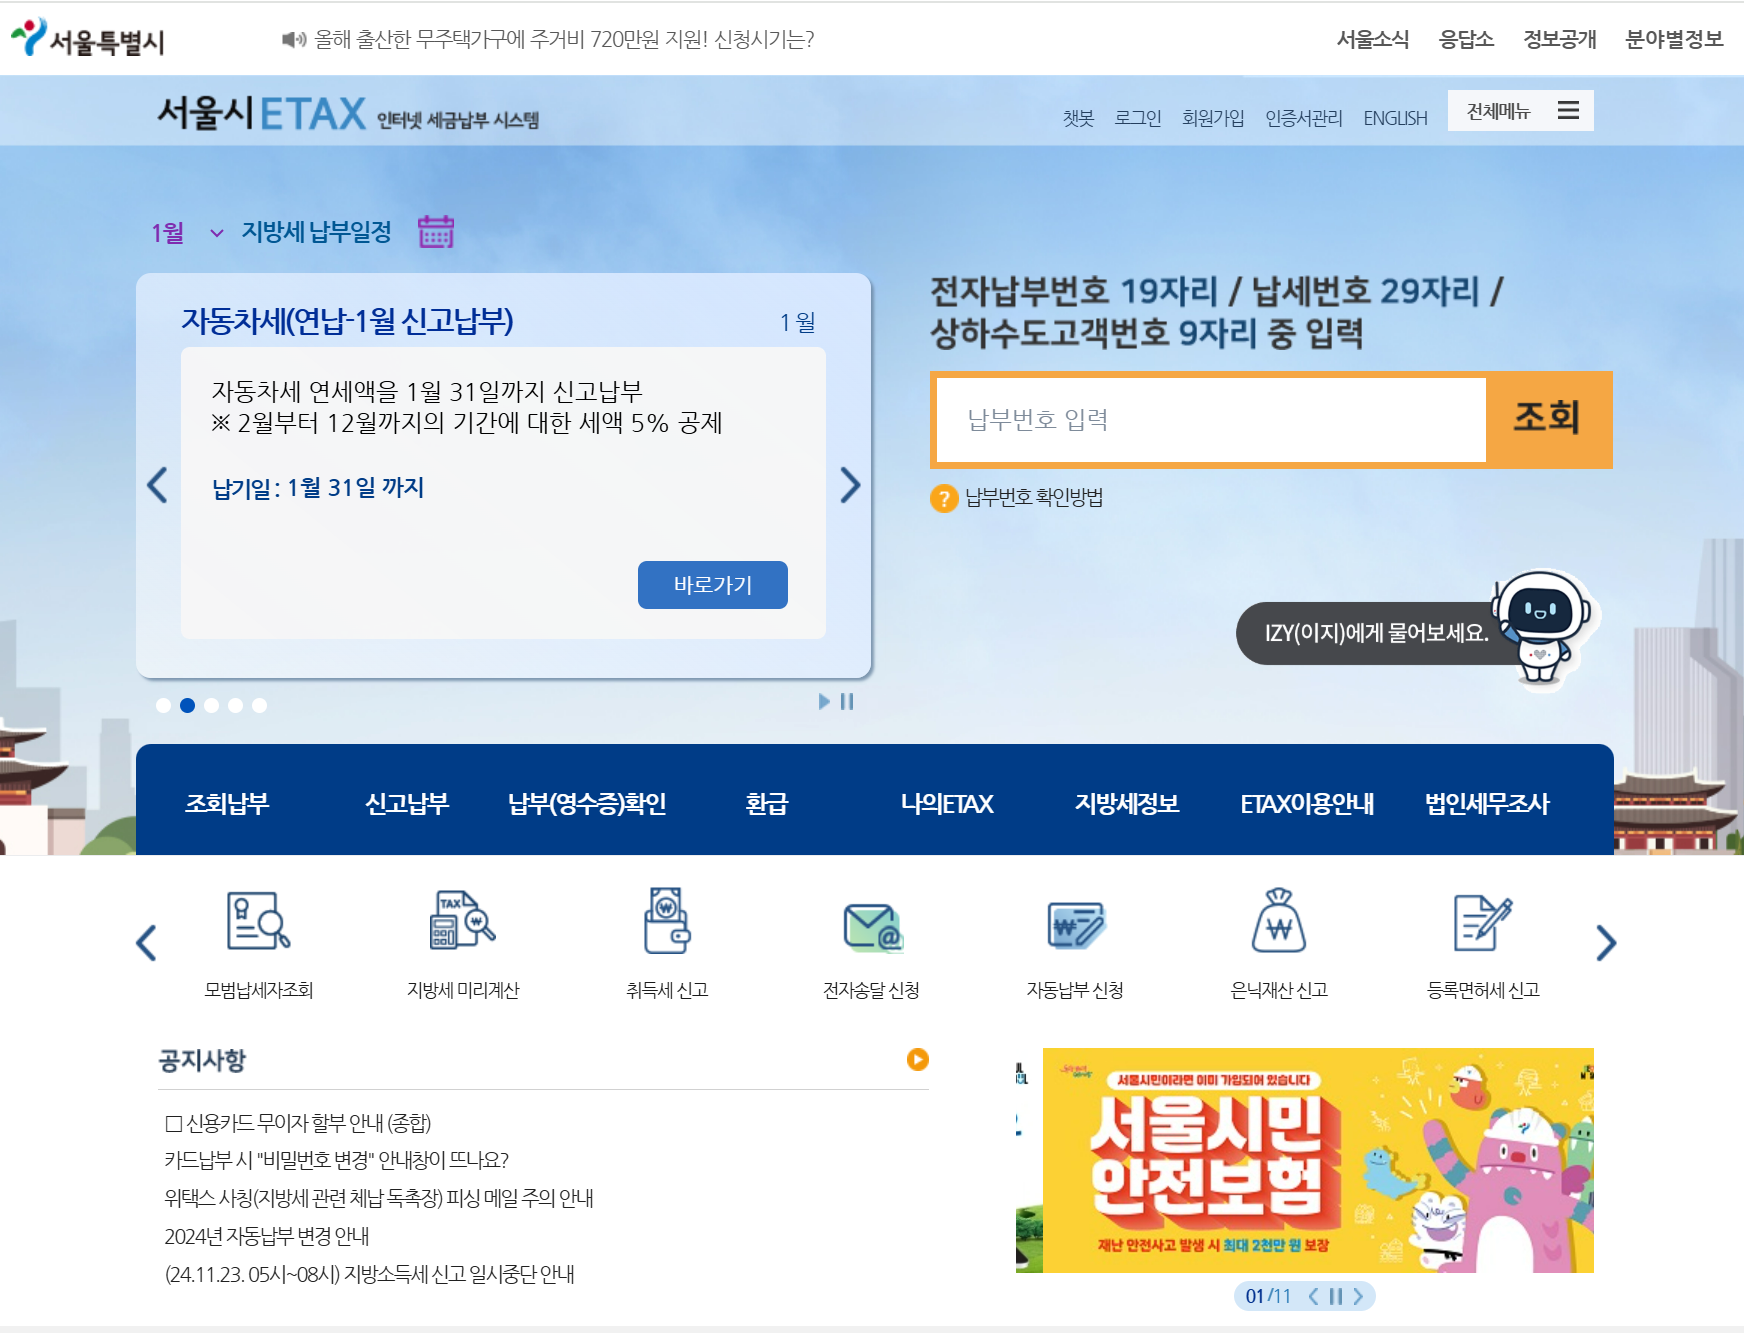Show next promotional banner
Viewport: 1744px width, 1333px height.
click(x=1358, y=1296)
